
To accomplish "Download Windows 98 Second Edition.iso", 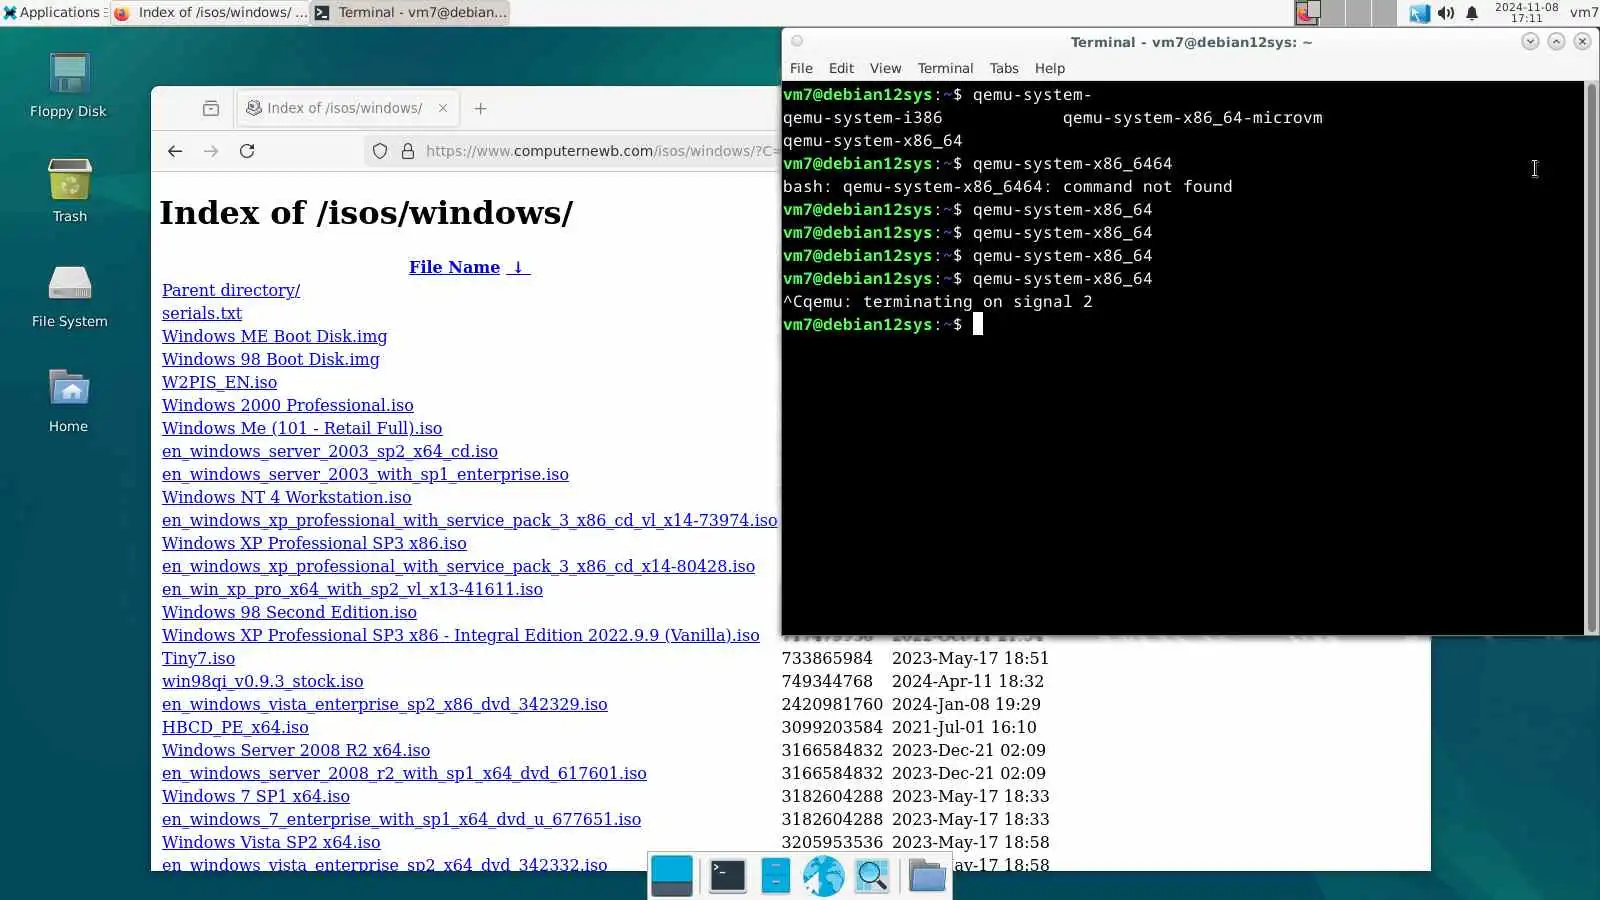I will click(289, 612).
